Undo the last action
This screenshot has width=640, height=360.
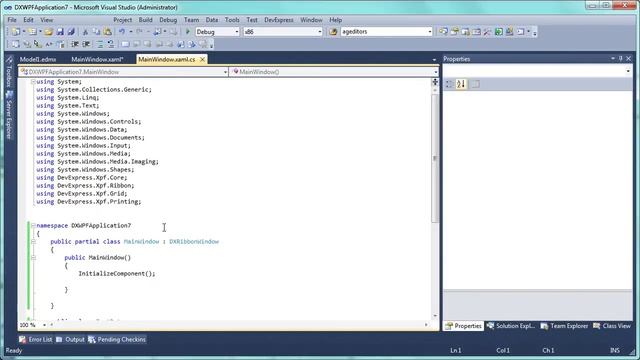coord(122,32)
